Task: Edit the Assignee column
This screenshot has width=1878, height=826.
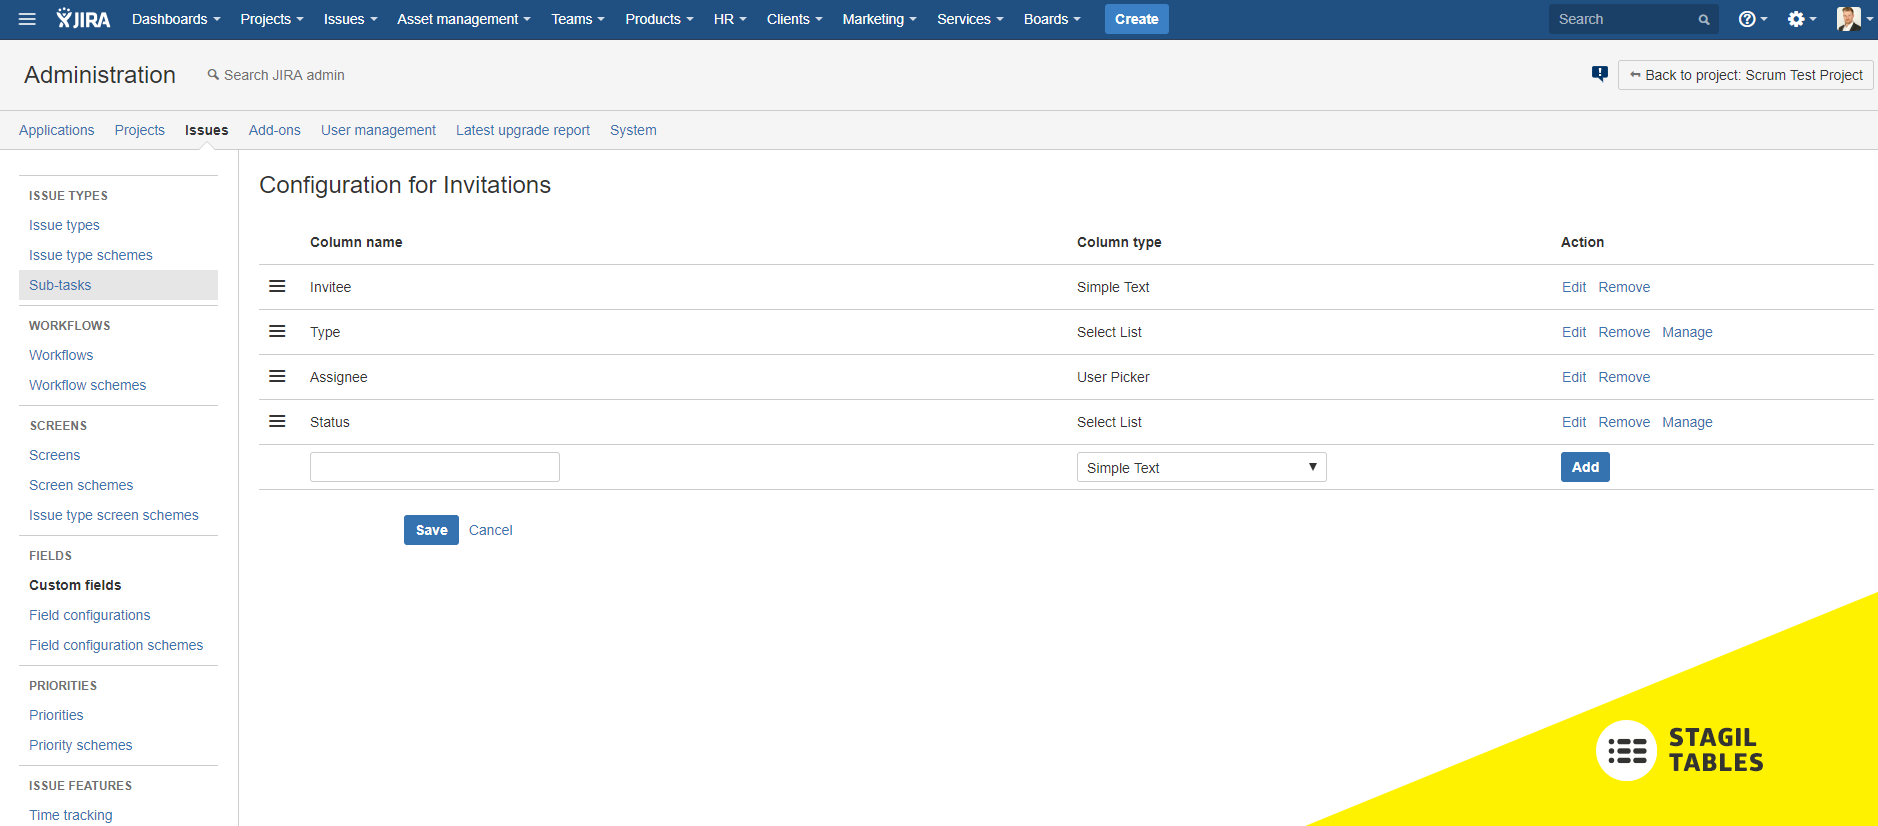Action: click(x=1574, y=377)
